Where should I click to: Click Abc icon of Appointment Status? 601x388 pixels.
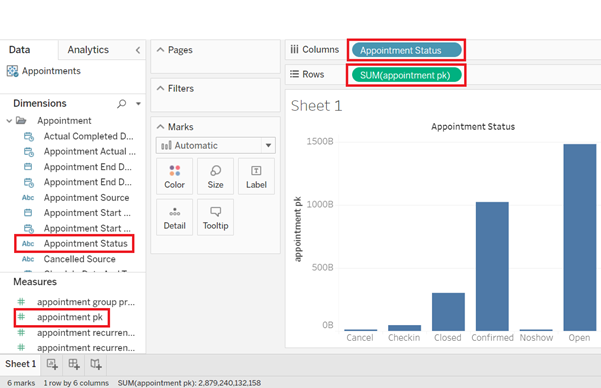pyautogui.click(x=28, y=243)
